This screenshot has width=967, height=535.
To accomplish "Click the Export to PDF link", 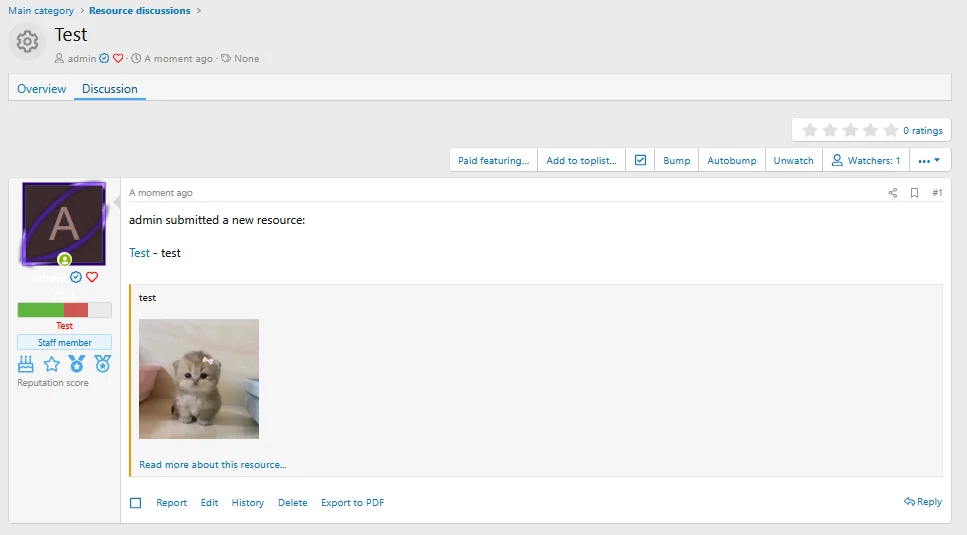I will tap(352, 503).
